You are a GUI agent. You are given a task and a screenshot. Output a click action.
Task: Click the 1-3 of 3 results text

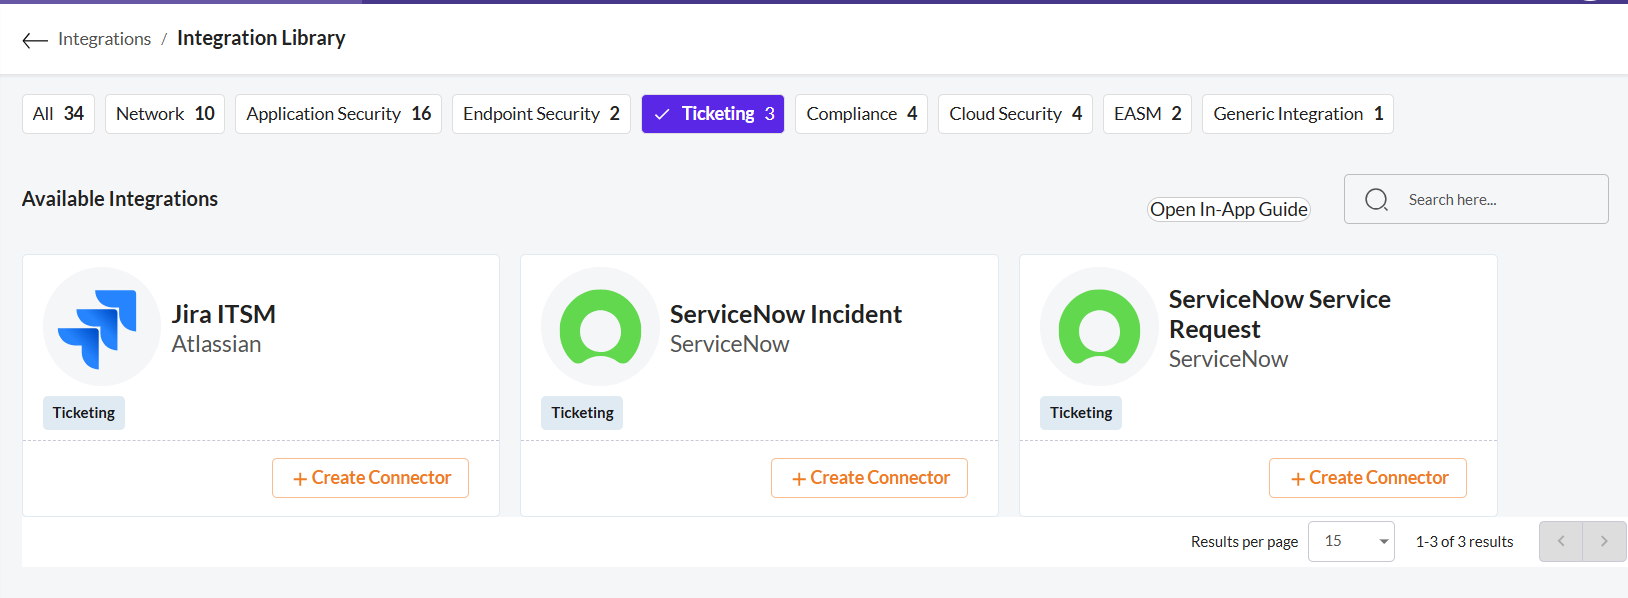coord(1464,542)
